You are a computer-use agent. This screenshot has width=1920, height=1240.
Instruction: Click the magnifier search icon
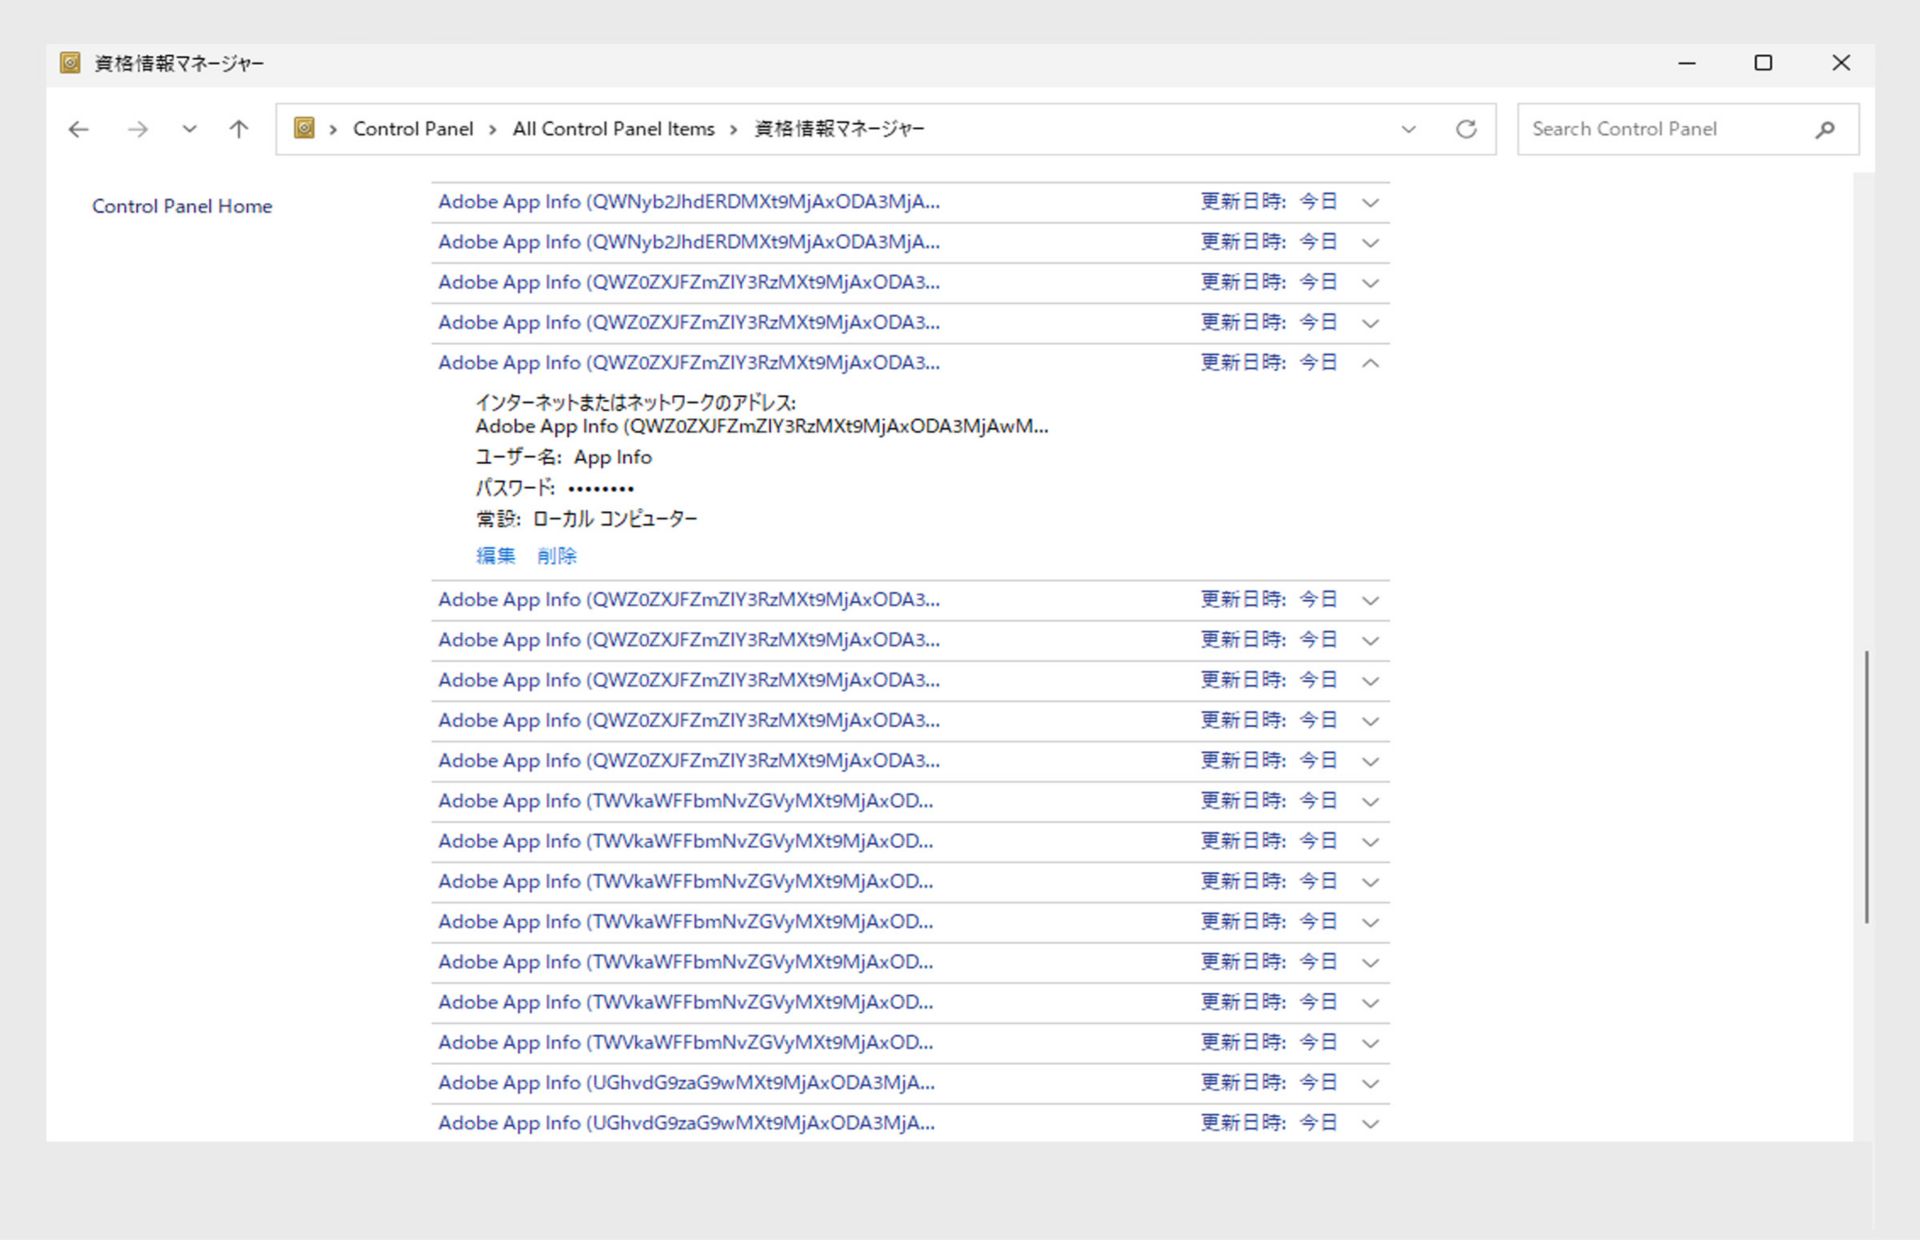pos(1825,129)
